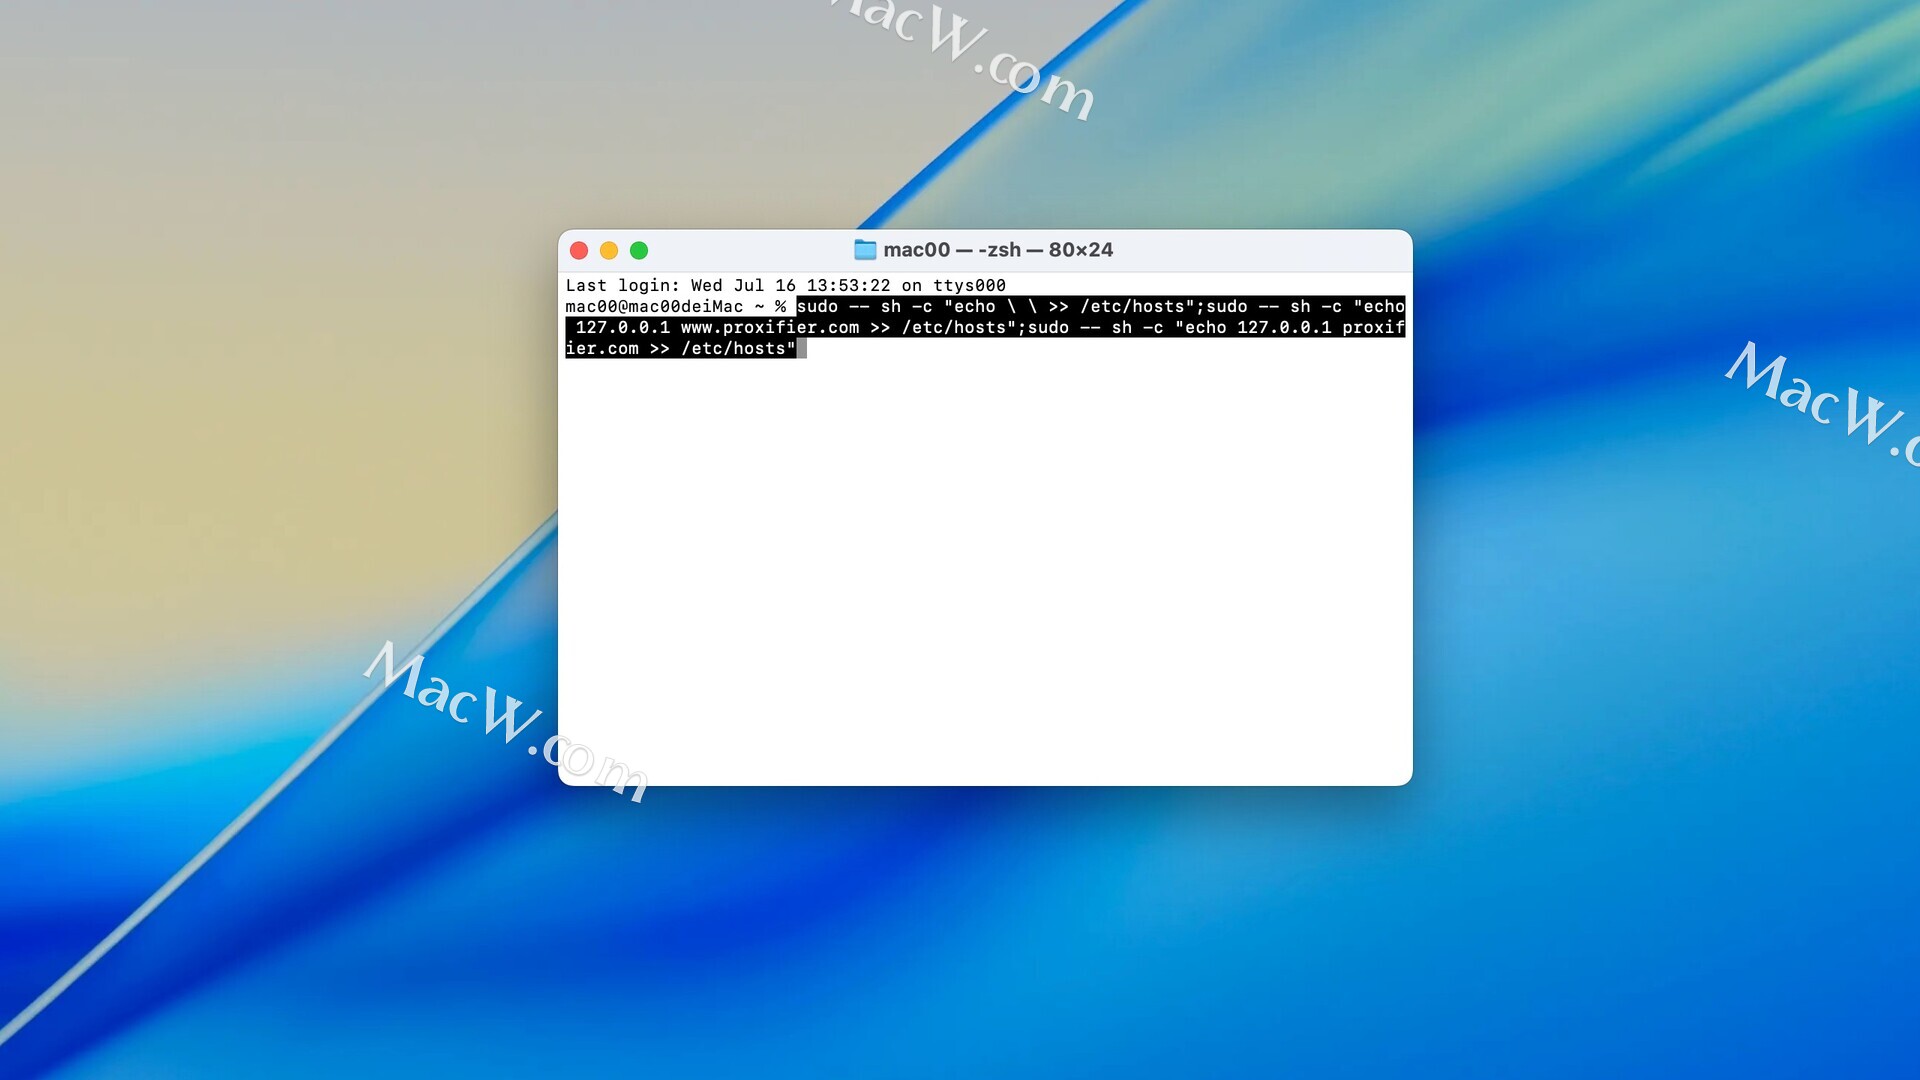The width and height of the screenshot is (1920, 1080).
Task: Click the 'mac00@mac00deiMac' prompt text
Action: click(x=654, y=307)
